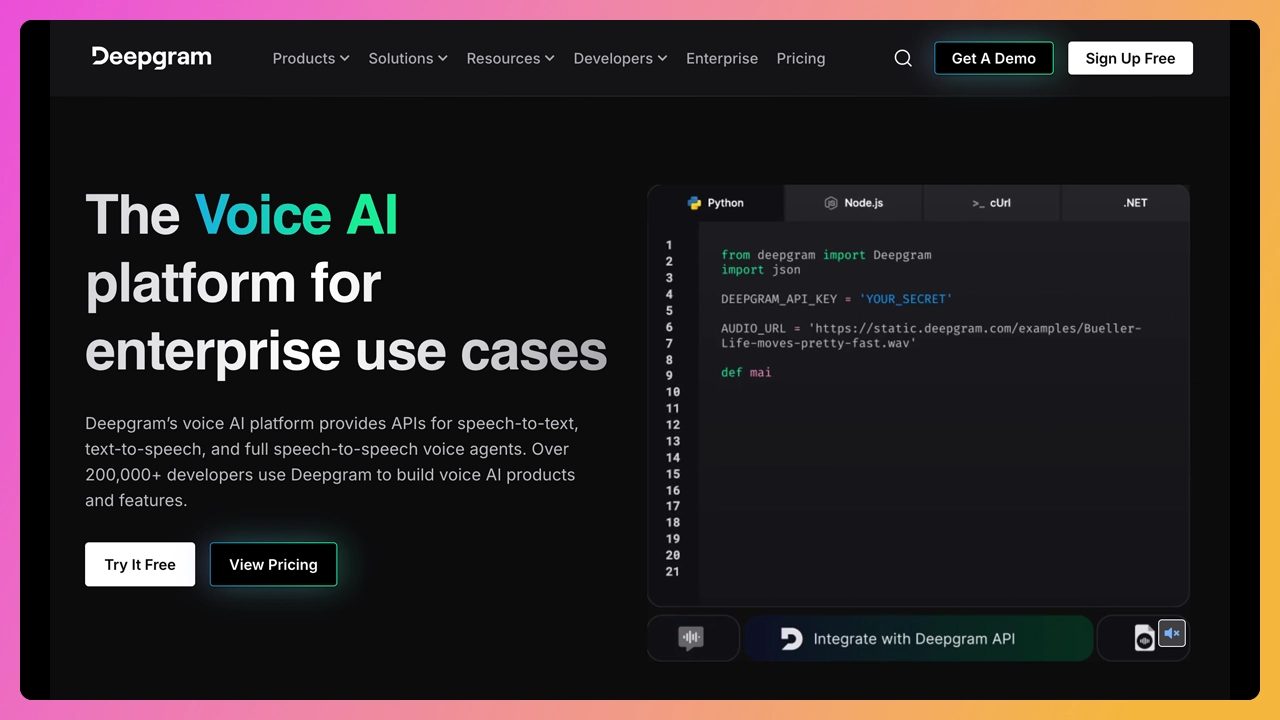
Task: Expand the Products menu
Action: (311, 58)
